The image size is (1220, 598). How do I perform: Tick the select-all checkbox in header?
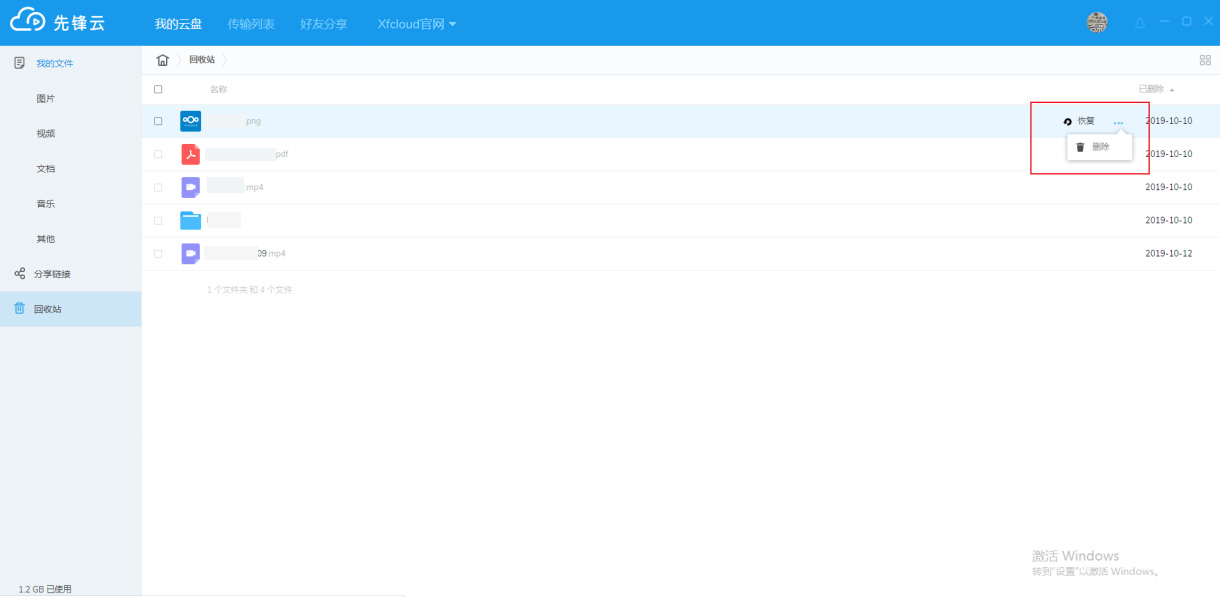pyautogui.click(x=158, y=89)
